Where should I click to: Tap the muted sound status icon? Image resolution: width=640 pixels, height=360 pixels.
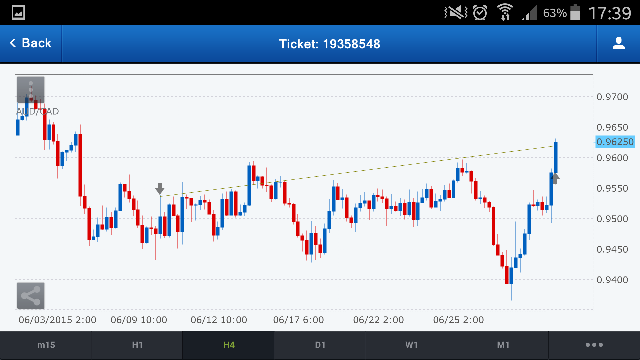tap(456, 13)
